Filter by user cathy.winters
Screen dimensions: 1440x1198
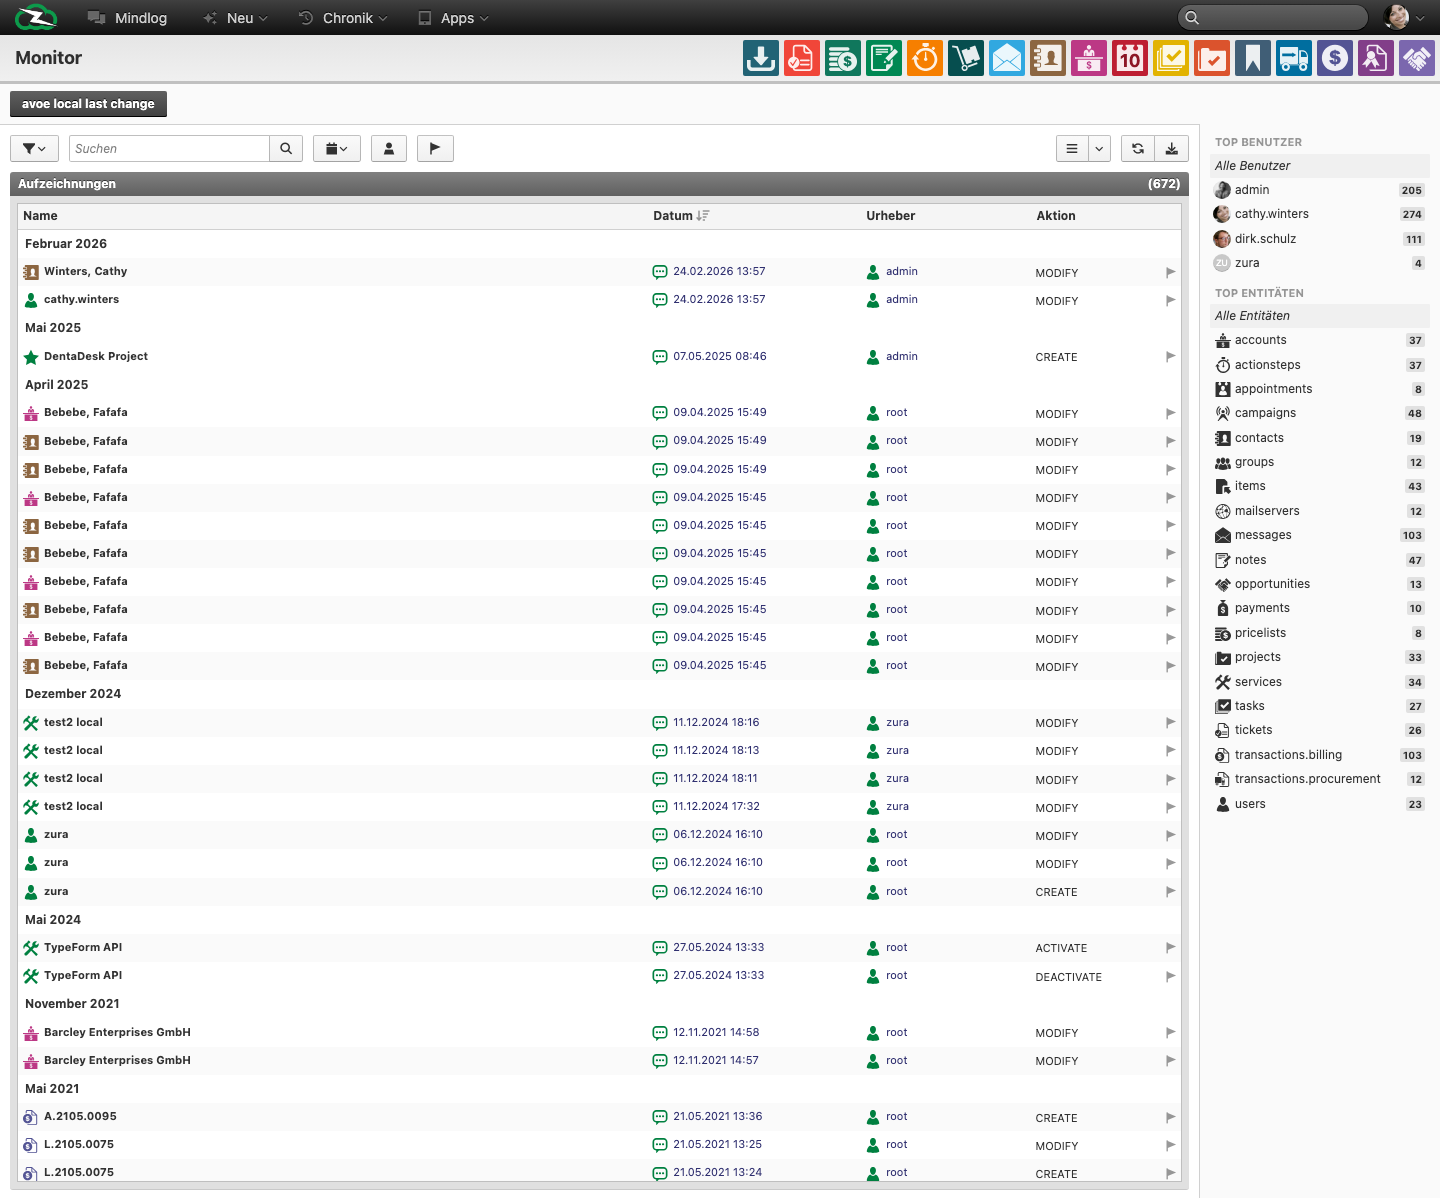click(x=1320, y=214)
